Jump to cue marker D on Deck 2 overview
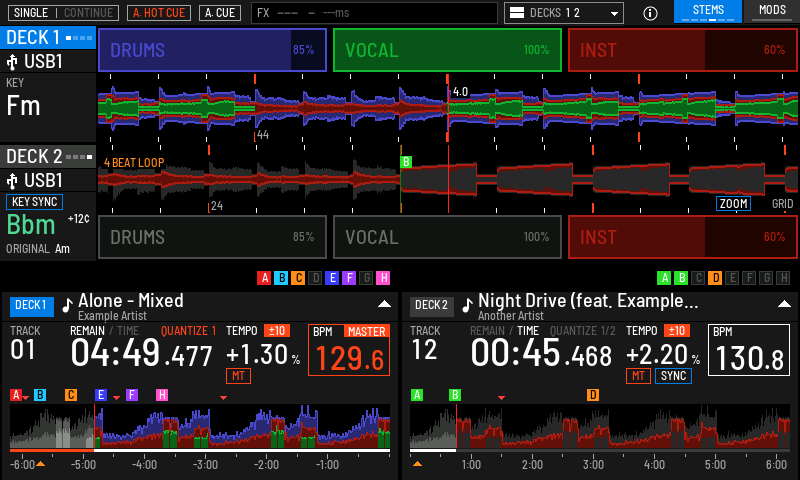Screen dimensions: 800x480 pos(593,395)
